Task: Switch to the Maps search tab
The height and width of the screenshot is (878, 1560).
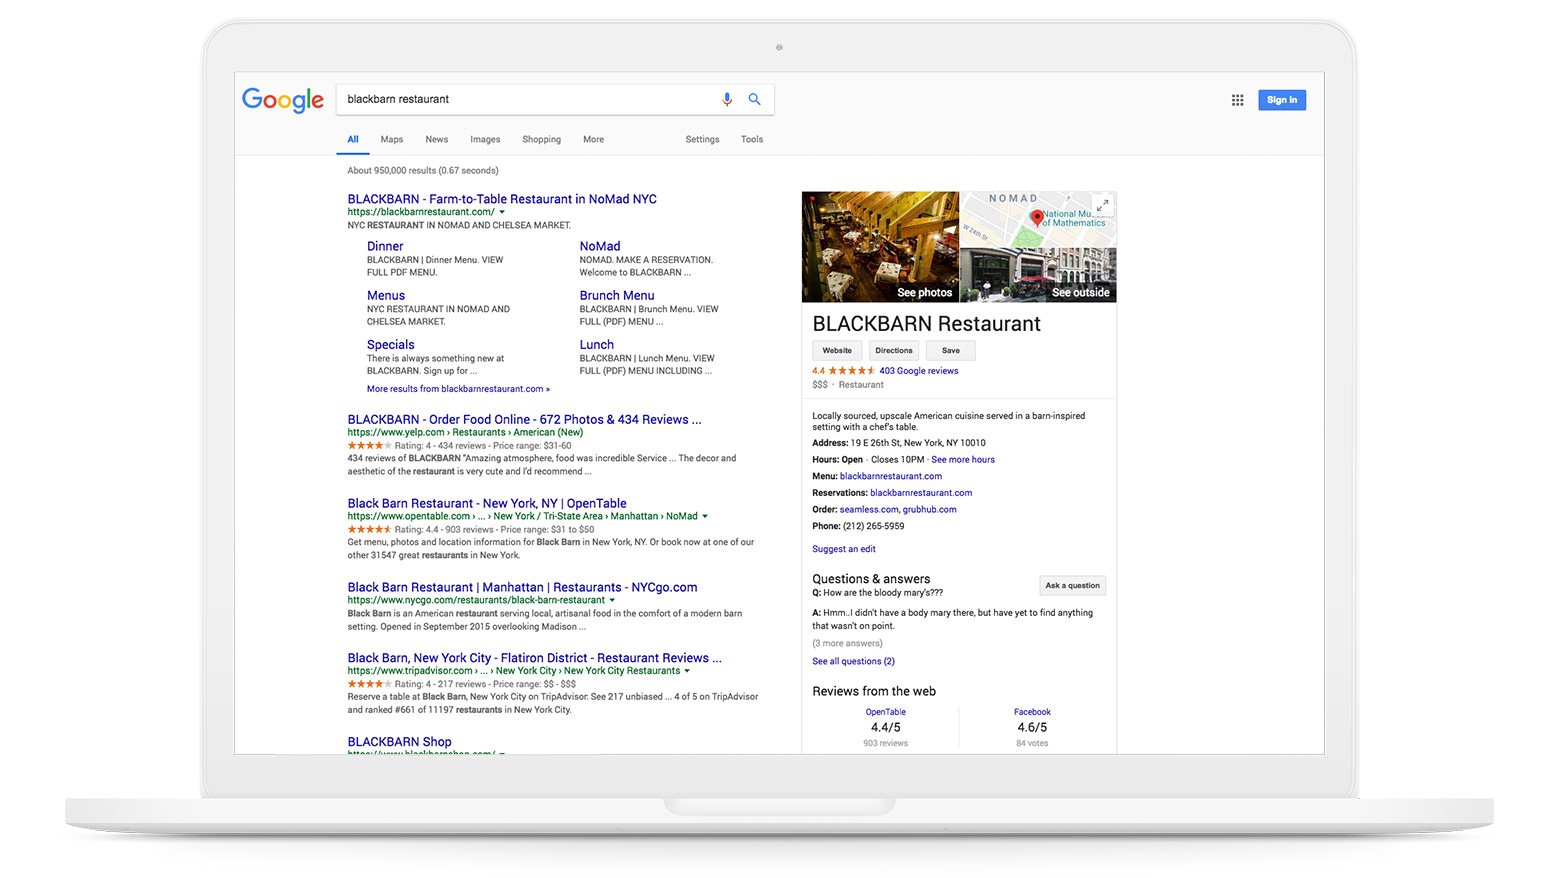Action: [x=392, y=140]
